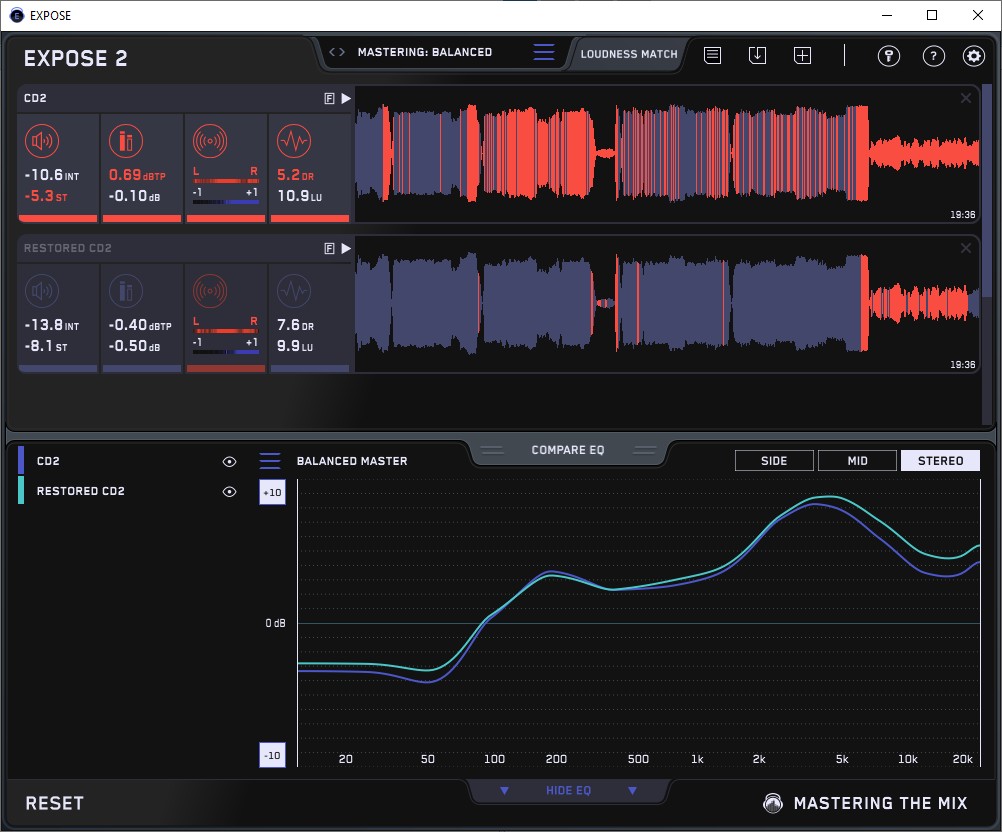Click CD2 dynamic range waveform icon
The height and width of the screenshot is (832, 1002).
[294, 141]
